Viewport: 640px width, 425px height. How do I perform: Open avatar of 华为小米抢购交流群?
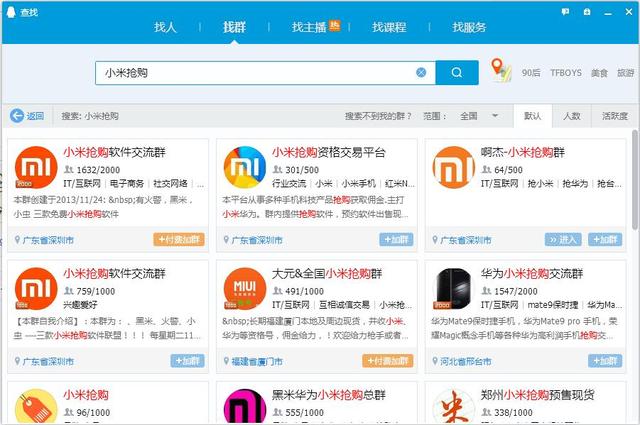click(454, 289)
